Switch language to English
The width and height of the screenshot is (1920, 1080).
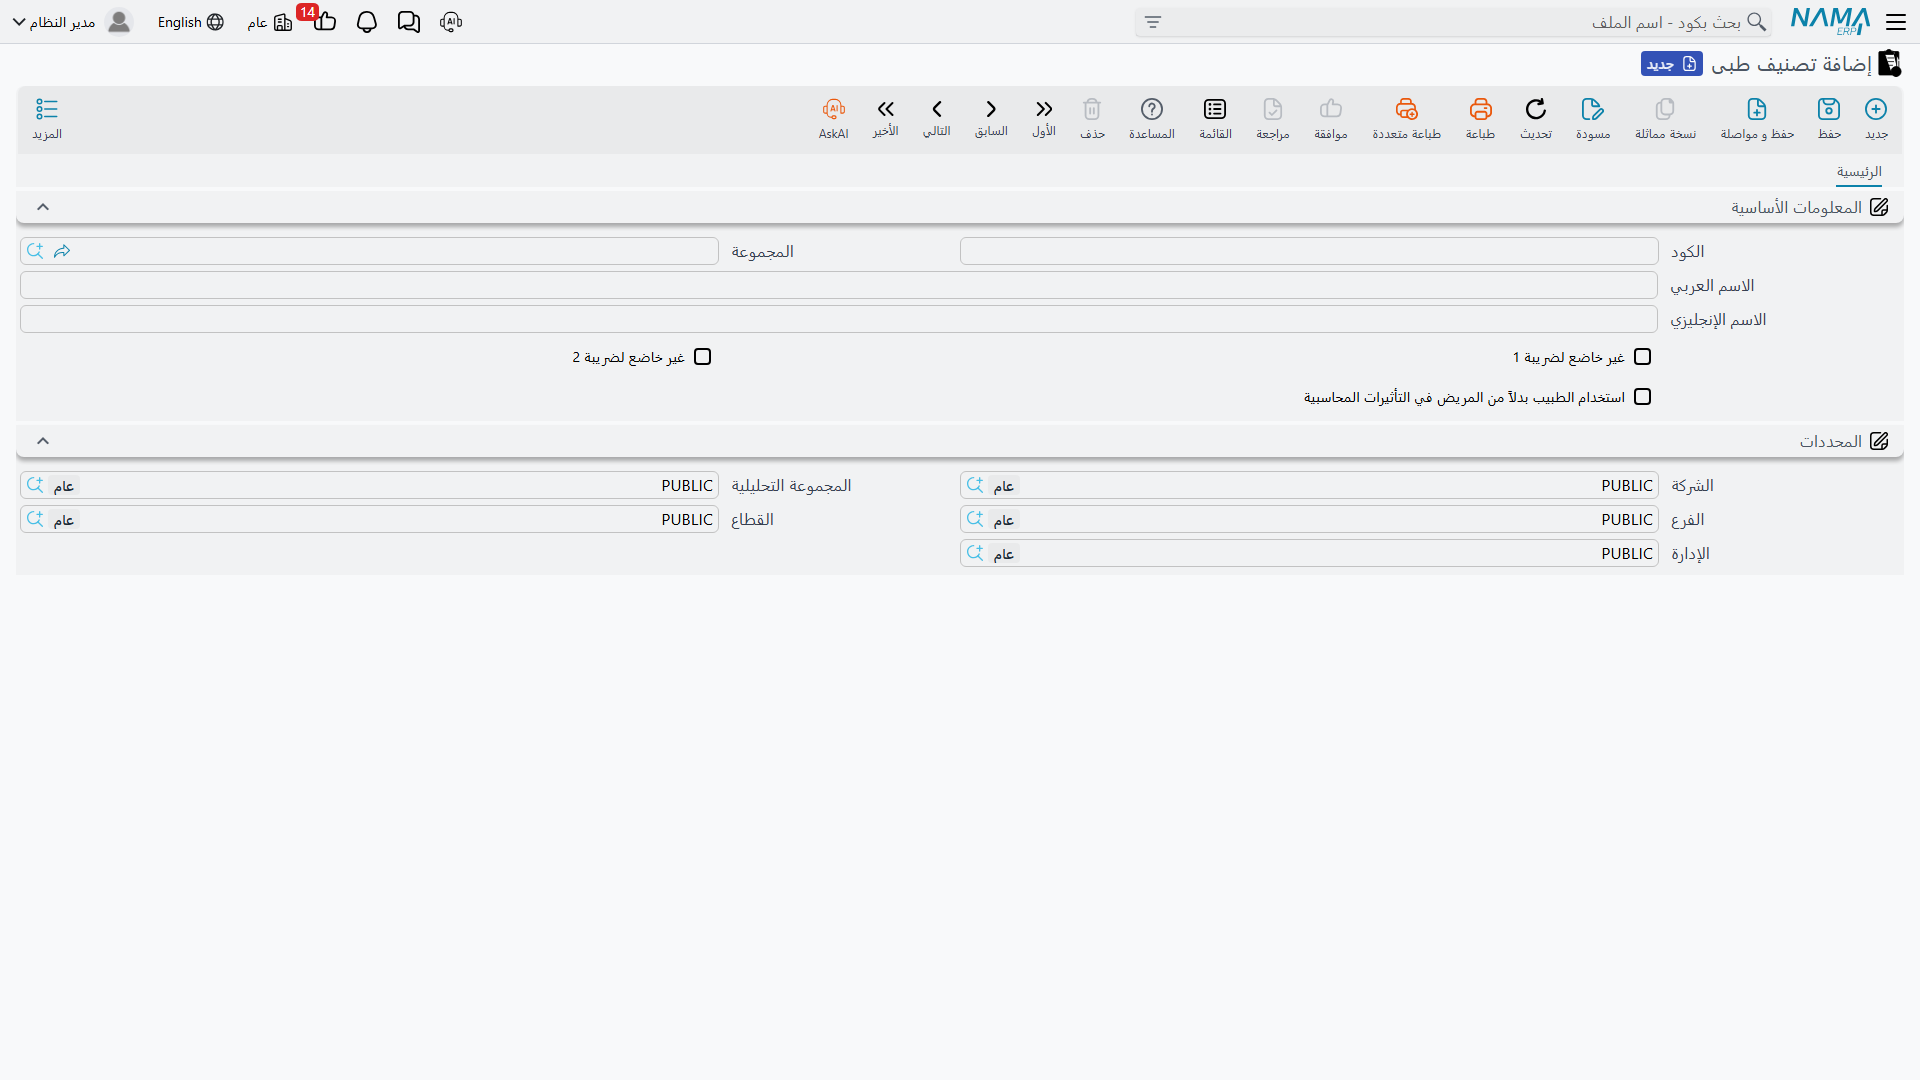point(190,22)
